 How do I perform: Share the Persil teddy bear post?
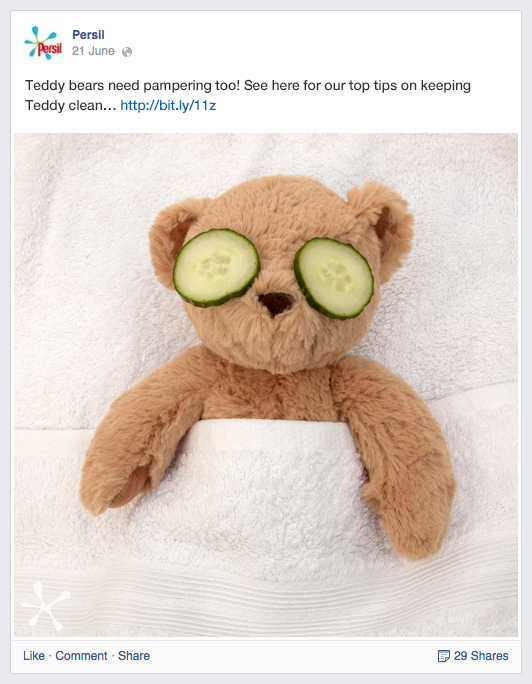pyautogui.click(x=134, y=656)
